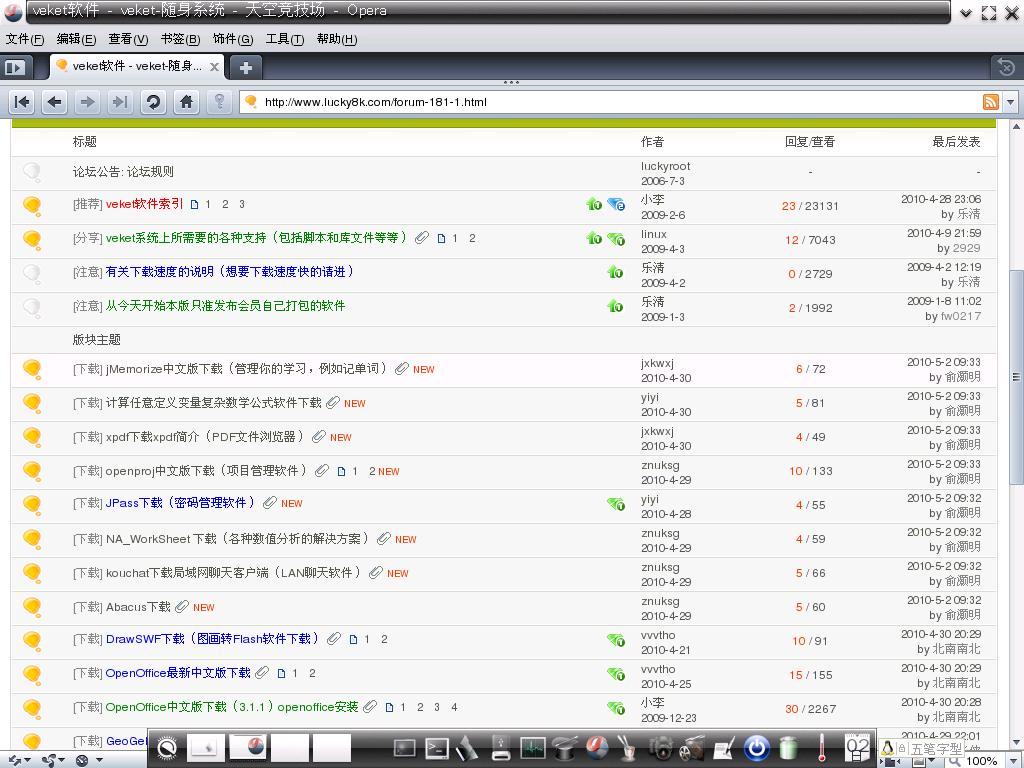This screenshot has height=768, width=1024.
Task: Close the veket软件 tab
Action: (214, 67)
